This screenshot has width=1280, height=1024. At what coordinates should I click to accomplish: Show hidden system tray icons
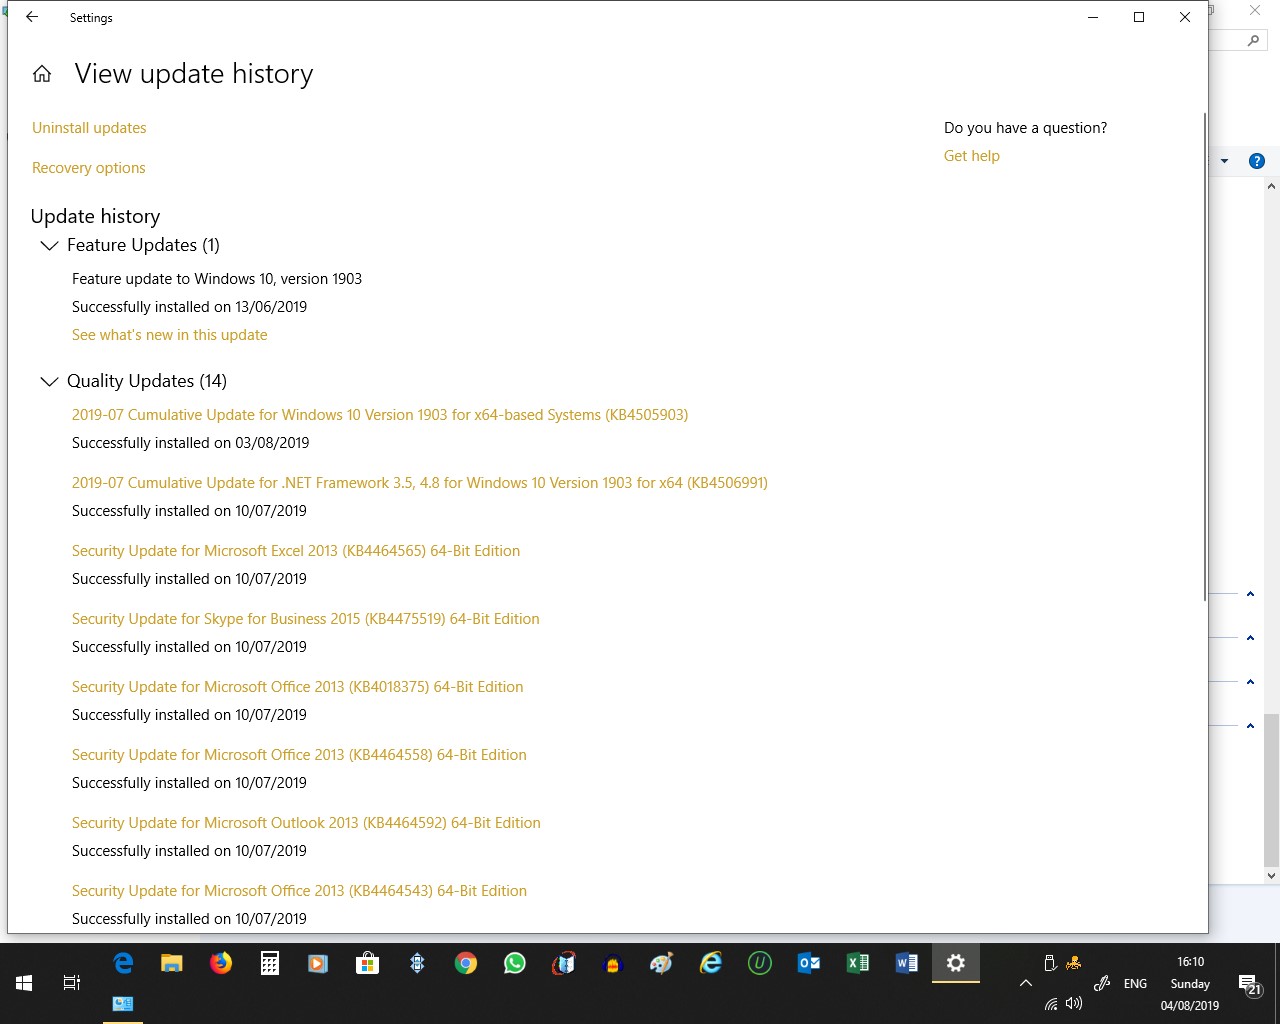tap(1025, 983)
